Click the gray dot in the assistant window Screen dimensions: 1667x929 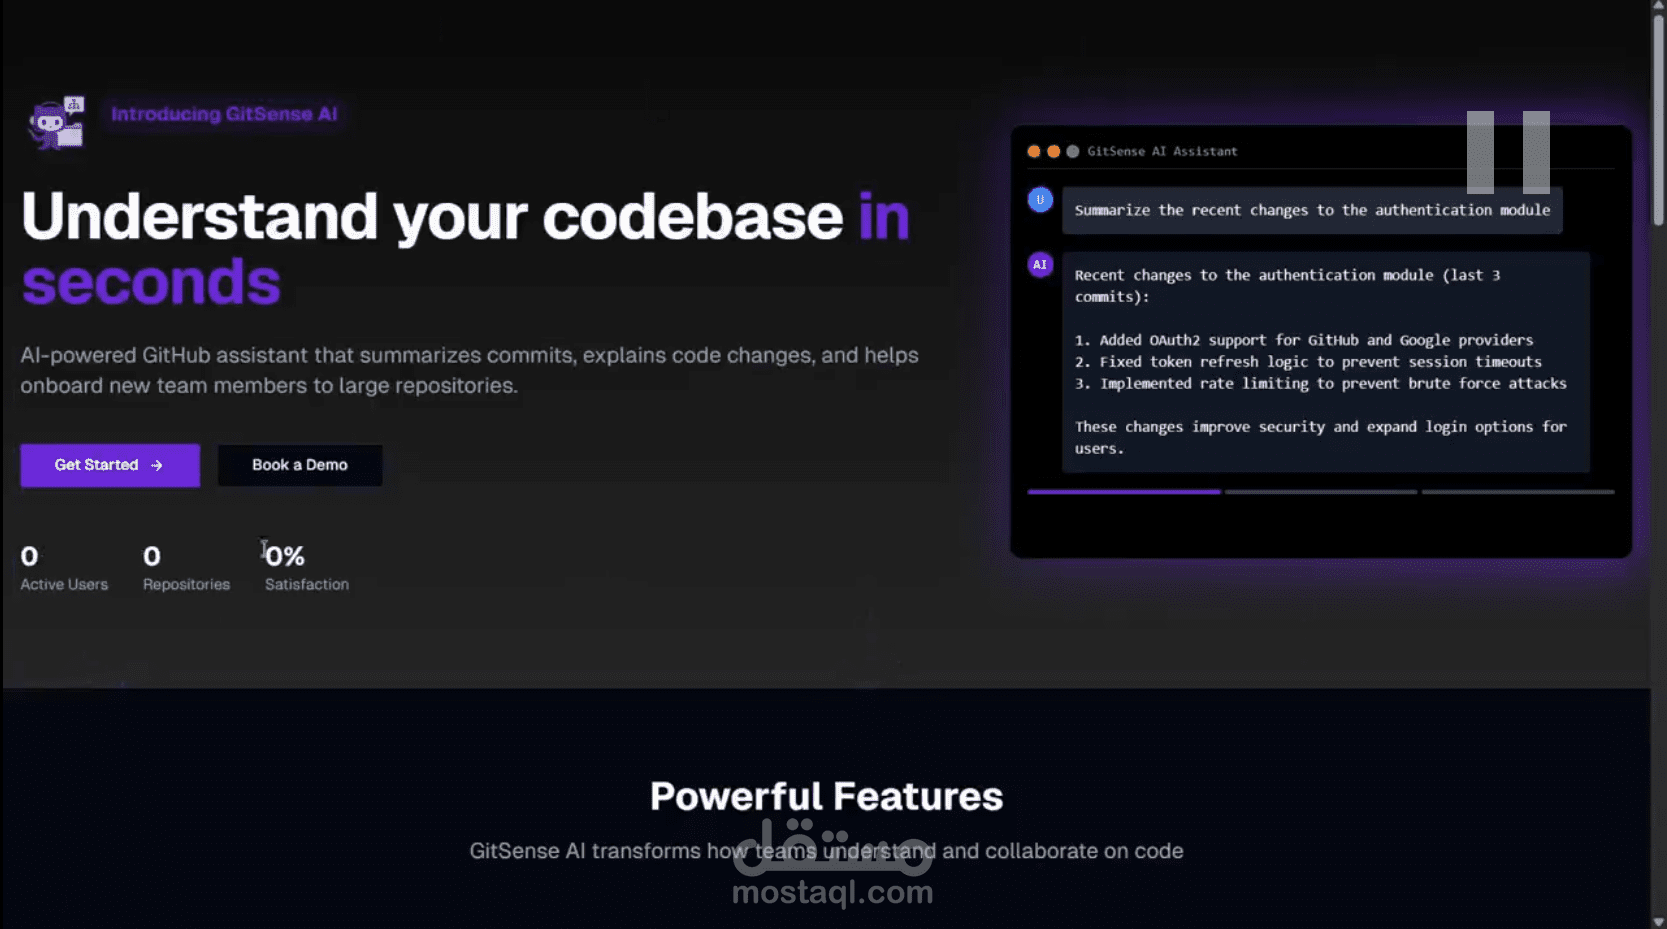coord(1073,152)
